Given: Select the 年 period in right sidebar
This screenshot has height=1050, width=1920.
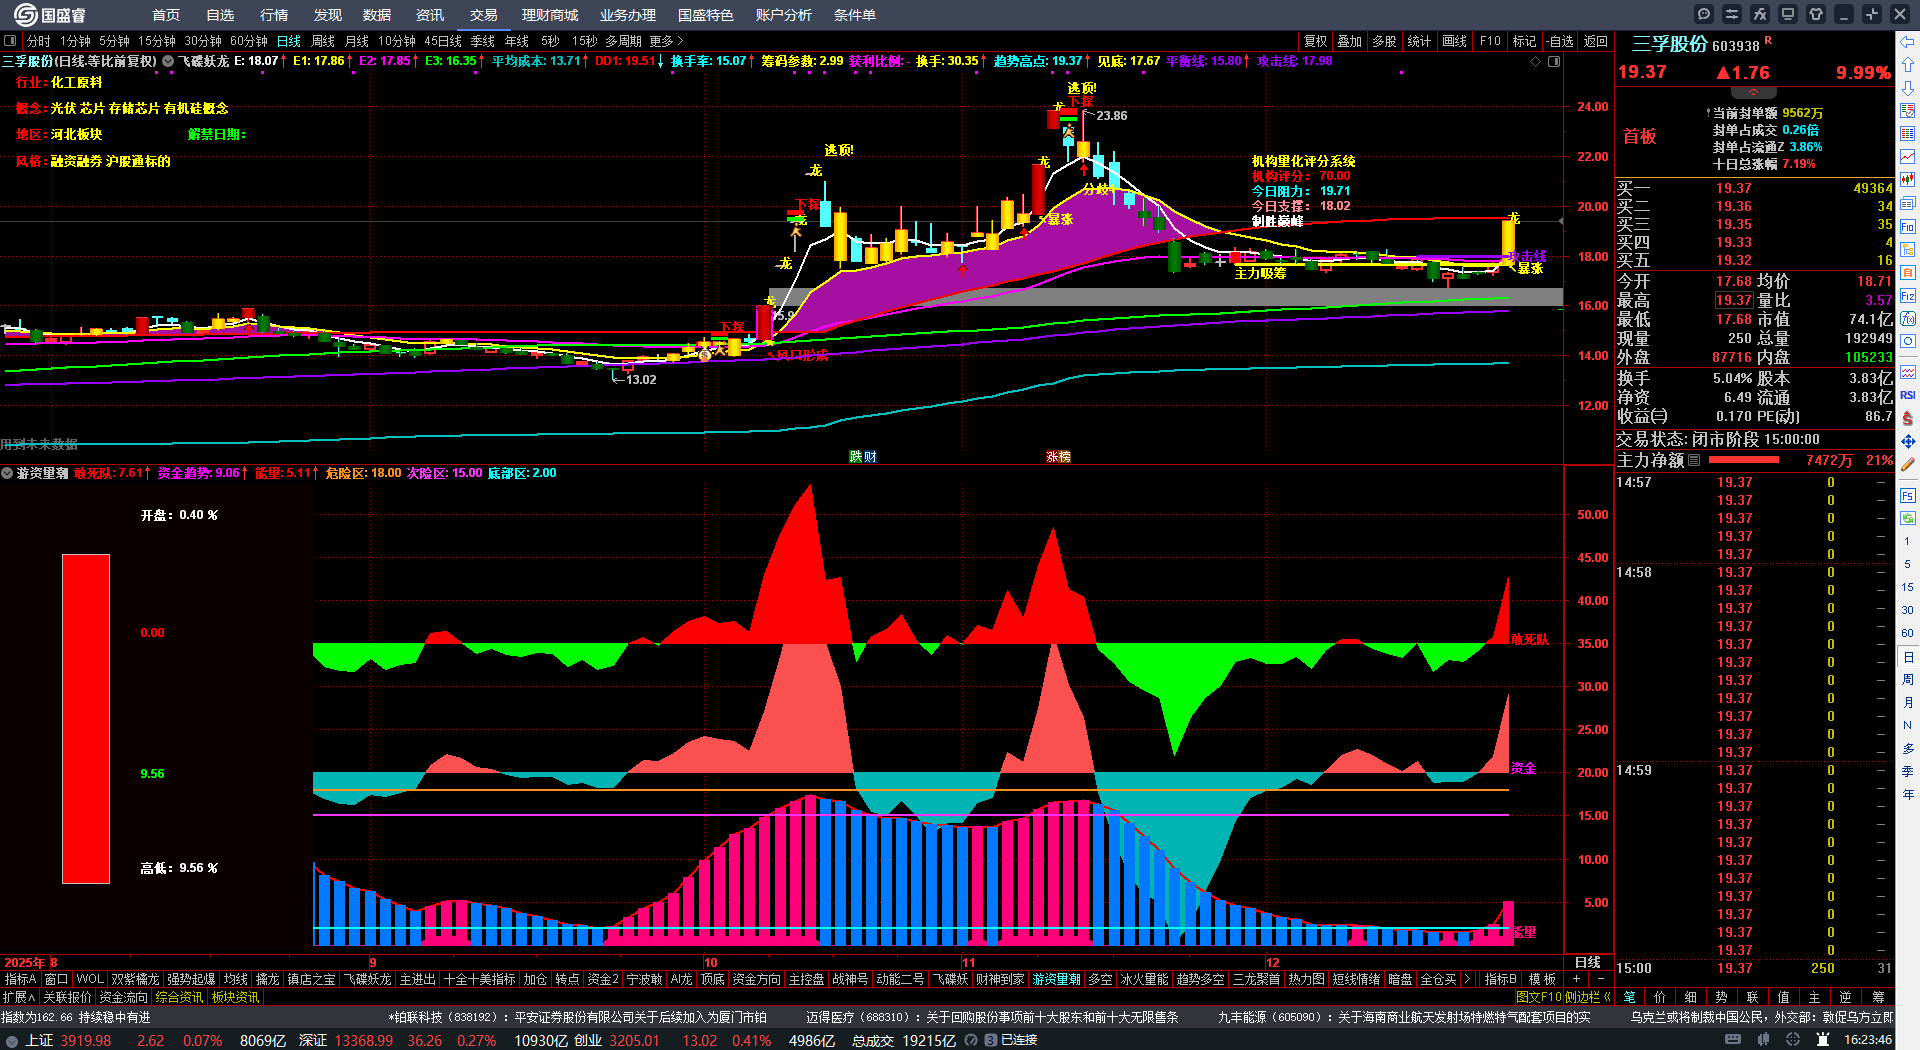Looking at the screenshot, I should [x=1908, y=794].
